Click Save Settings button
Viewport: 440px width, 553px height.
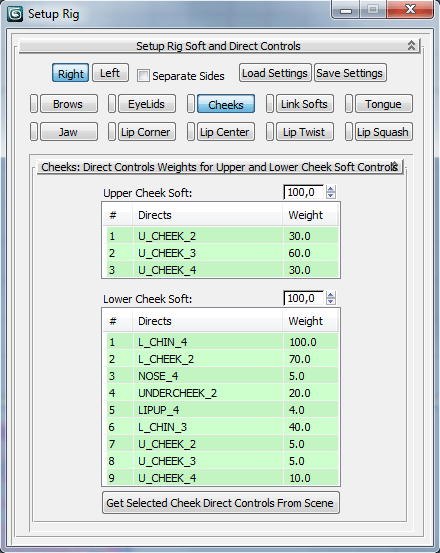click(x=350, y=73)
